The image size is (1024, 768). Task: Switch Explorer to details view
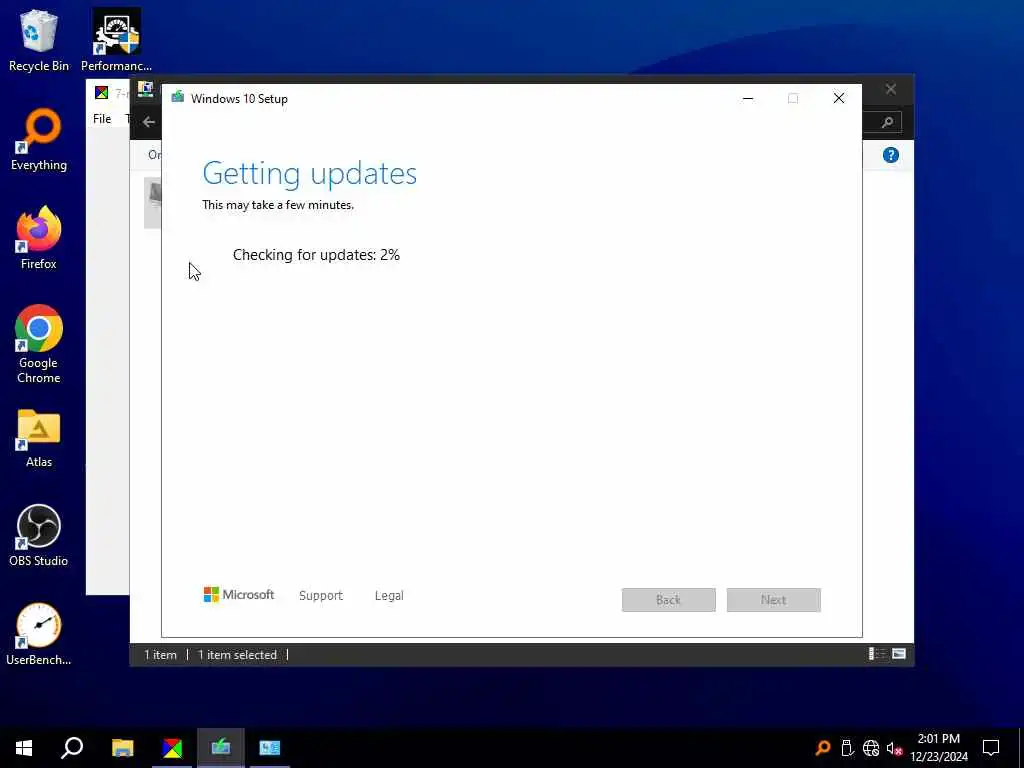876,654
